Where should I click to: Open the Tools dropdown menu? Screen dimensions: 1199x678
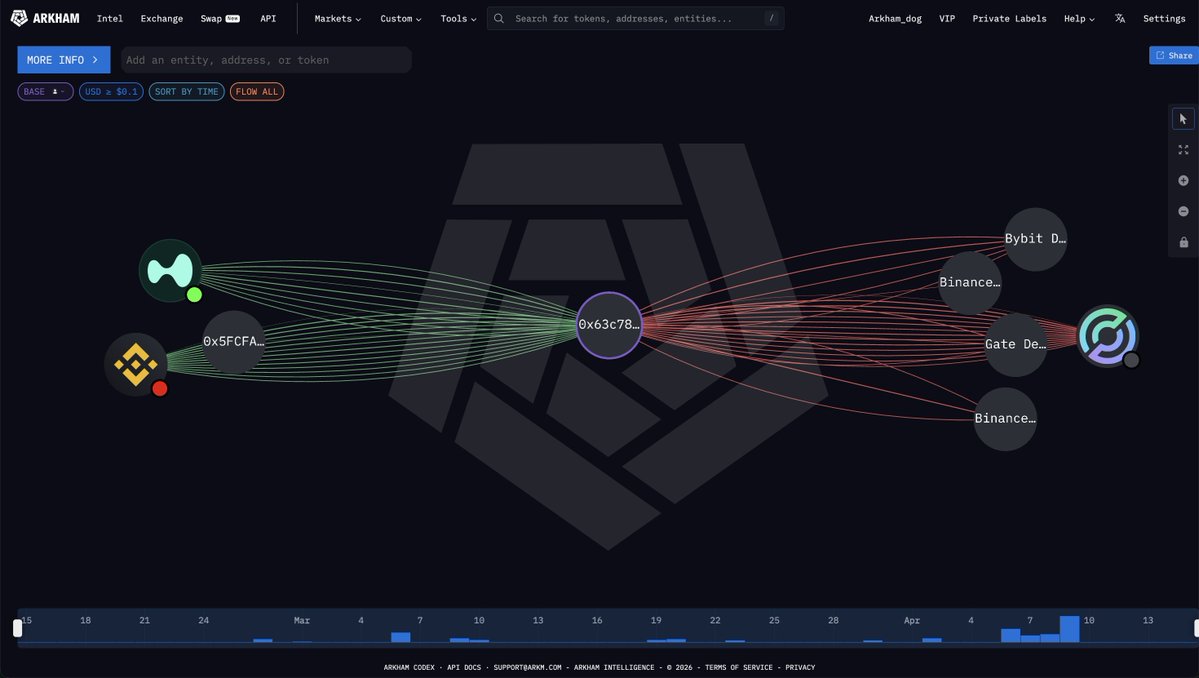coord(458,18)
